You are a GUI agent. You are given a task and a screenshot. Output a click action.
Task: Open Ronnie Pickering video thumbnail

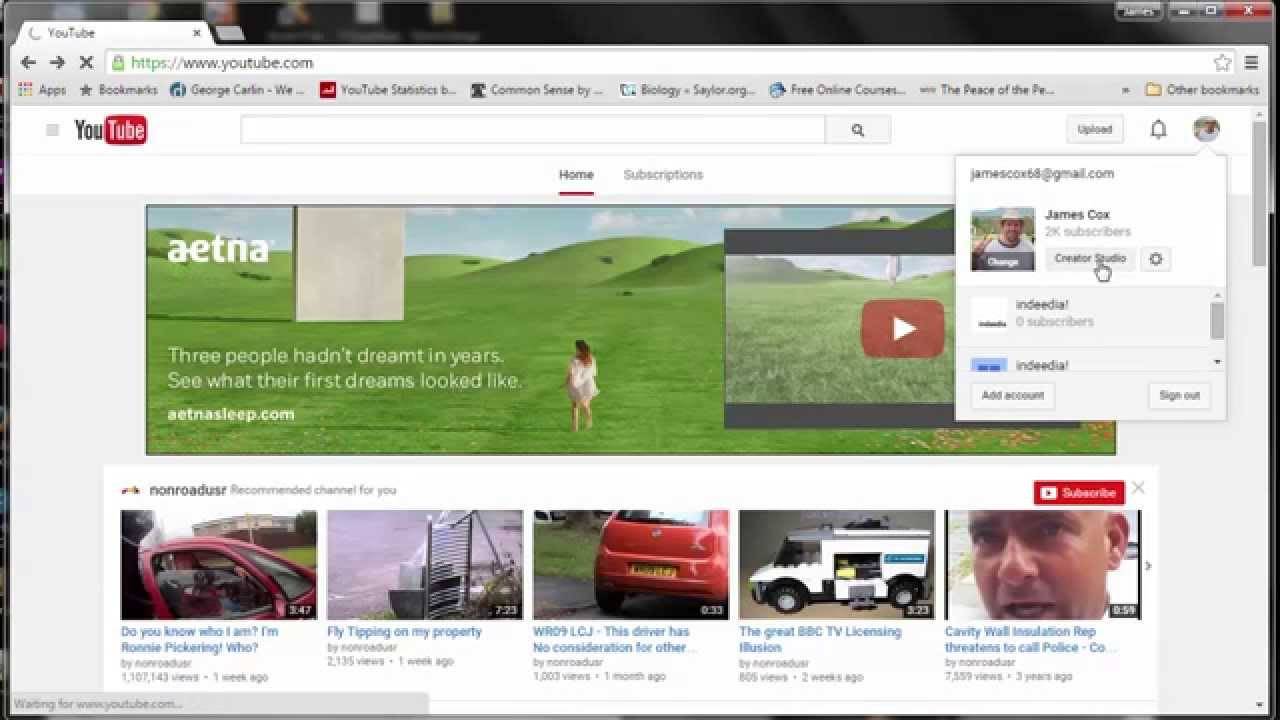pyautogui.click(x=219, y=565)
